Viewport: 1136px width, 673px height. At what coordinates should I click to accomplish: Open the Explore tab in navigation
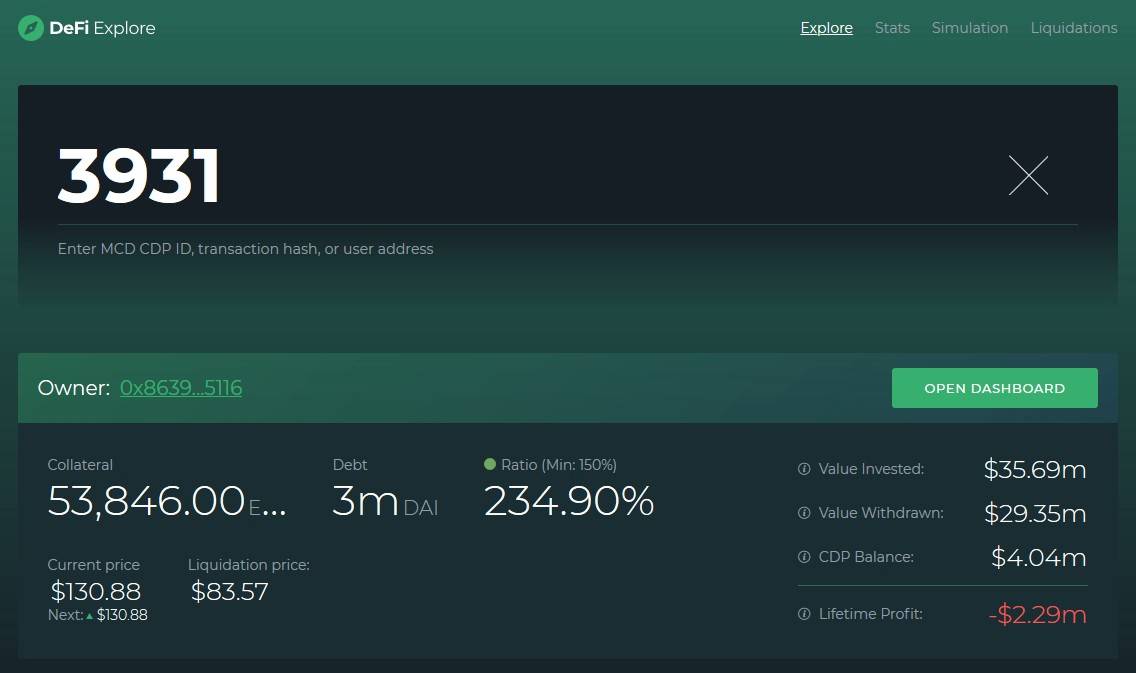coord(826,28)
